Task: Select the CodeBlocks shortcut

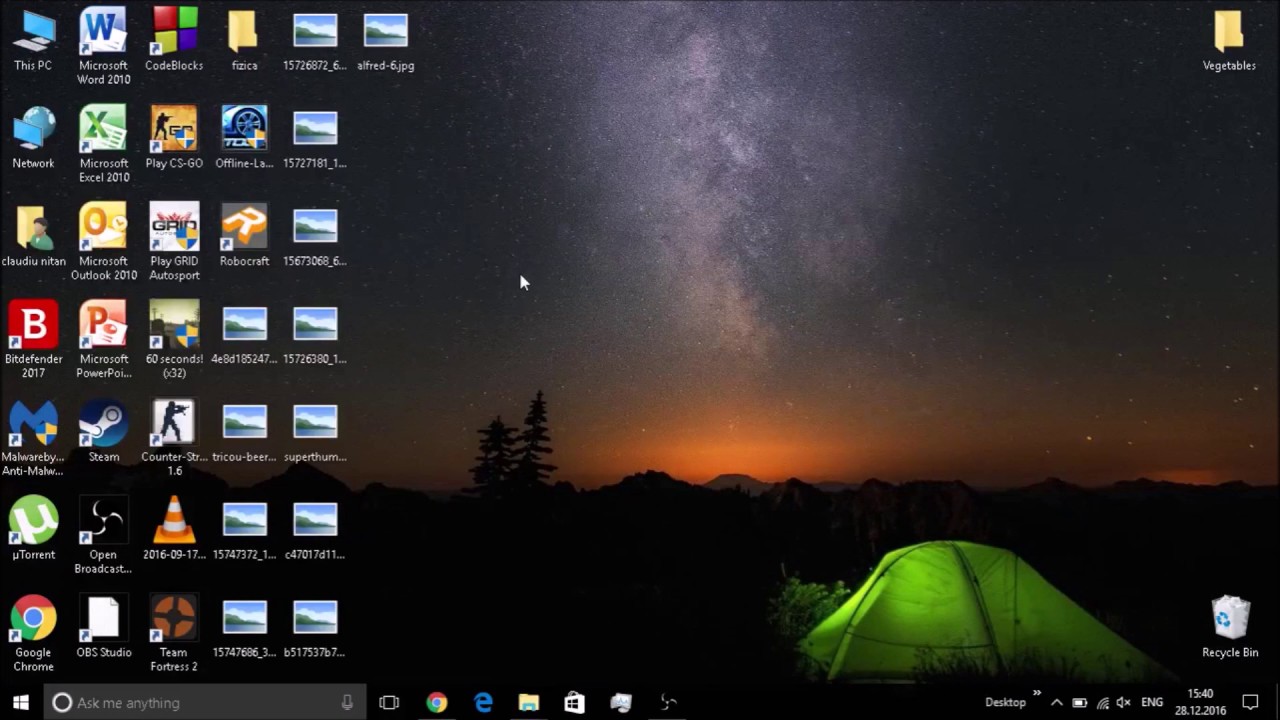Action: 174,40
